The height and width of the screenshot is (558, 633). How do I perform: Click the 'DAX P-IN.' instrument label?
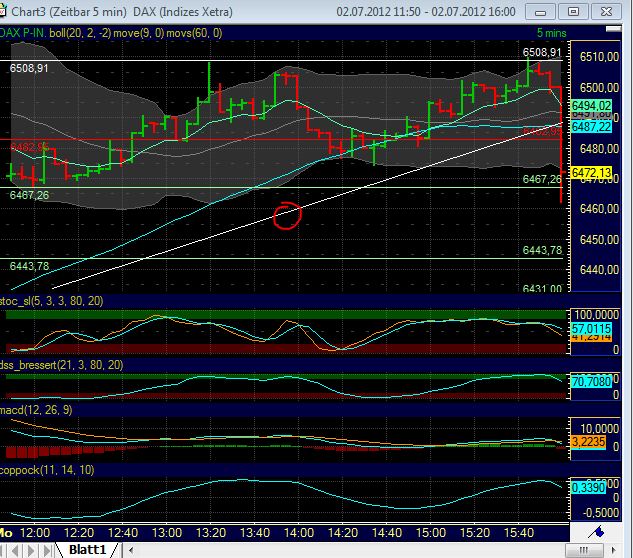coord(23,33)
